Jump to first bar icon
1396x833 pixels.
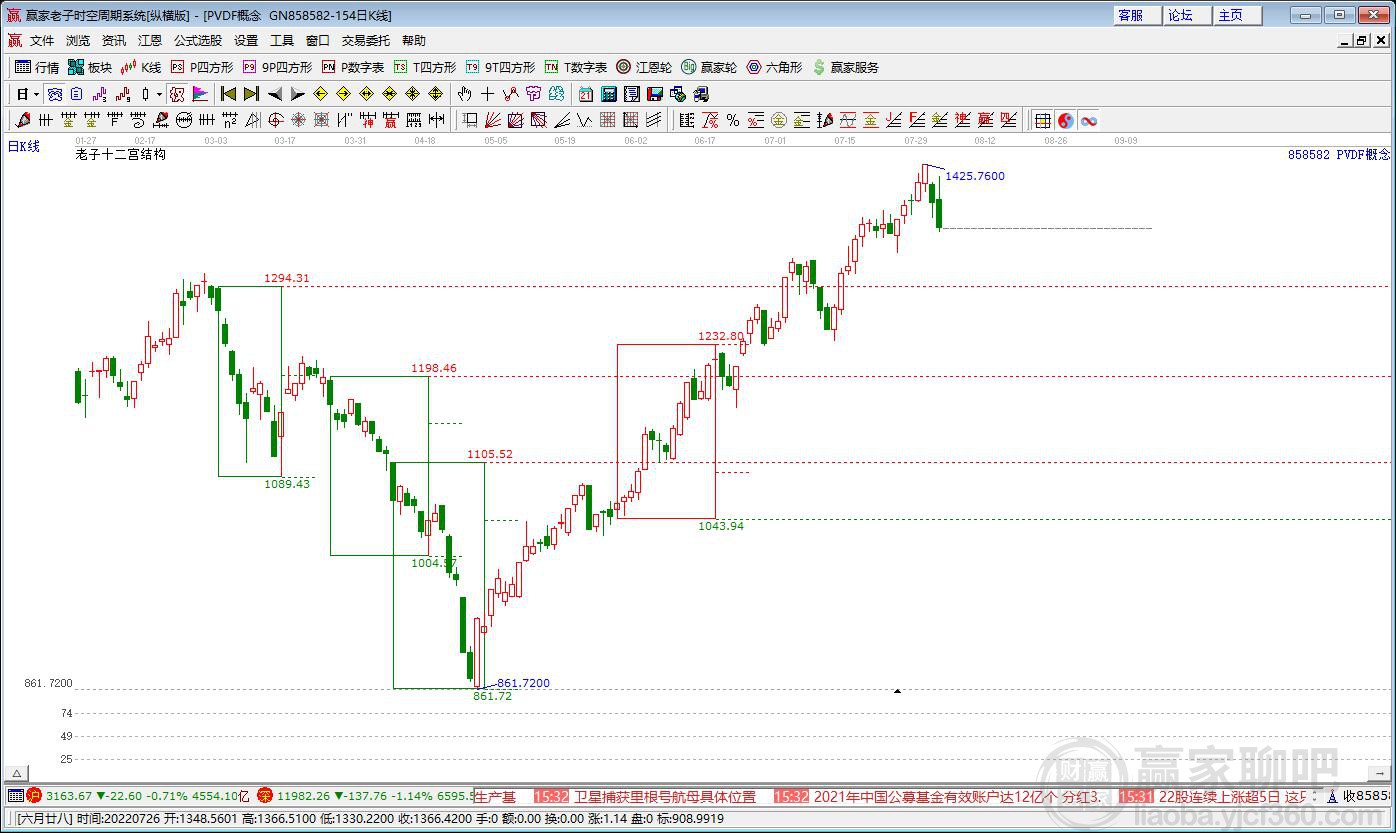(228, 94)
